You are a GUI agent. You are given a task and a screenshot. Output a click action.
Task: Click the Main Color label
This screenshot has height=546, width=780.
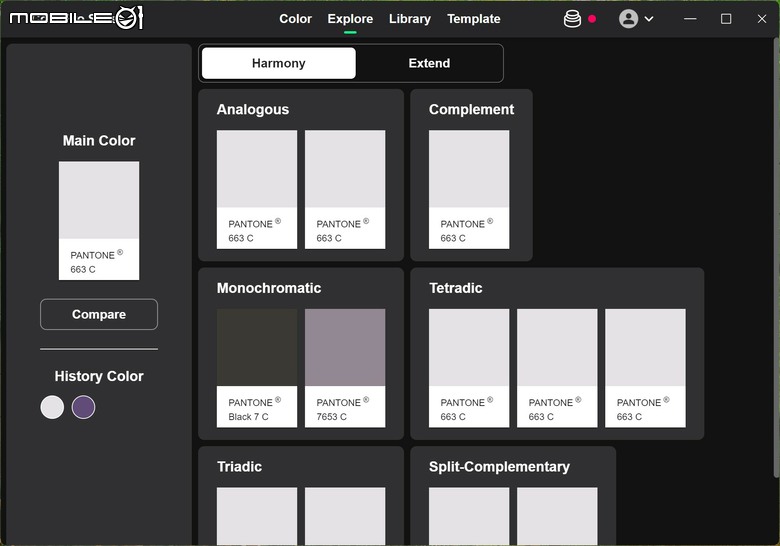pyautogui.click(x=99, y=141)
